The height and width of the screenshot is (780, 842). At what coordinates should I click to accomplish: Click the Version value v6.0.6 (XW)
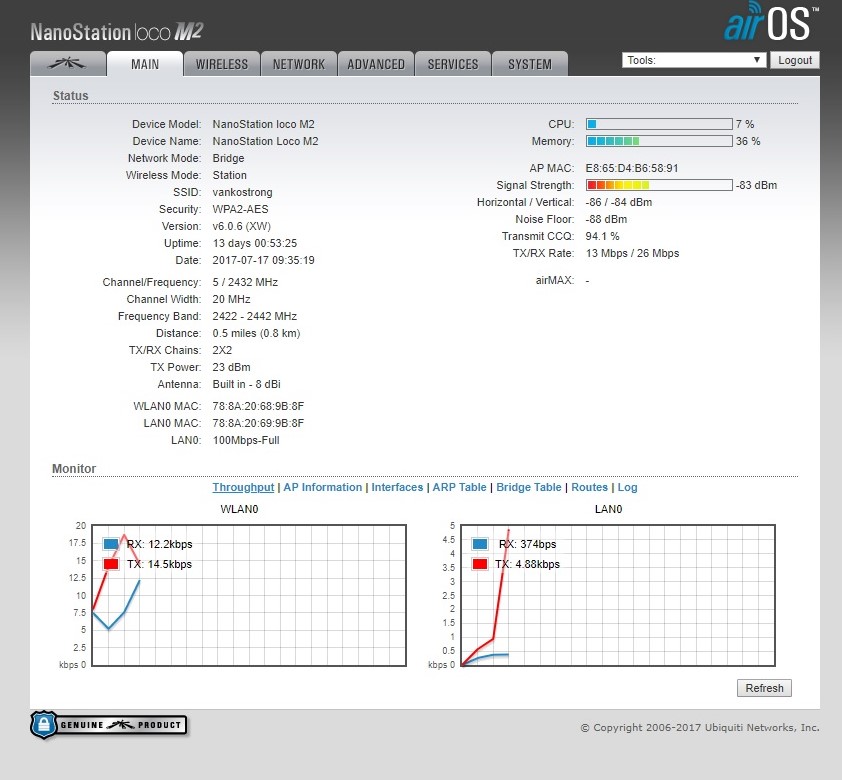(242, 226)
